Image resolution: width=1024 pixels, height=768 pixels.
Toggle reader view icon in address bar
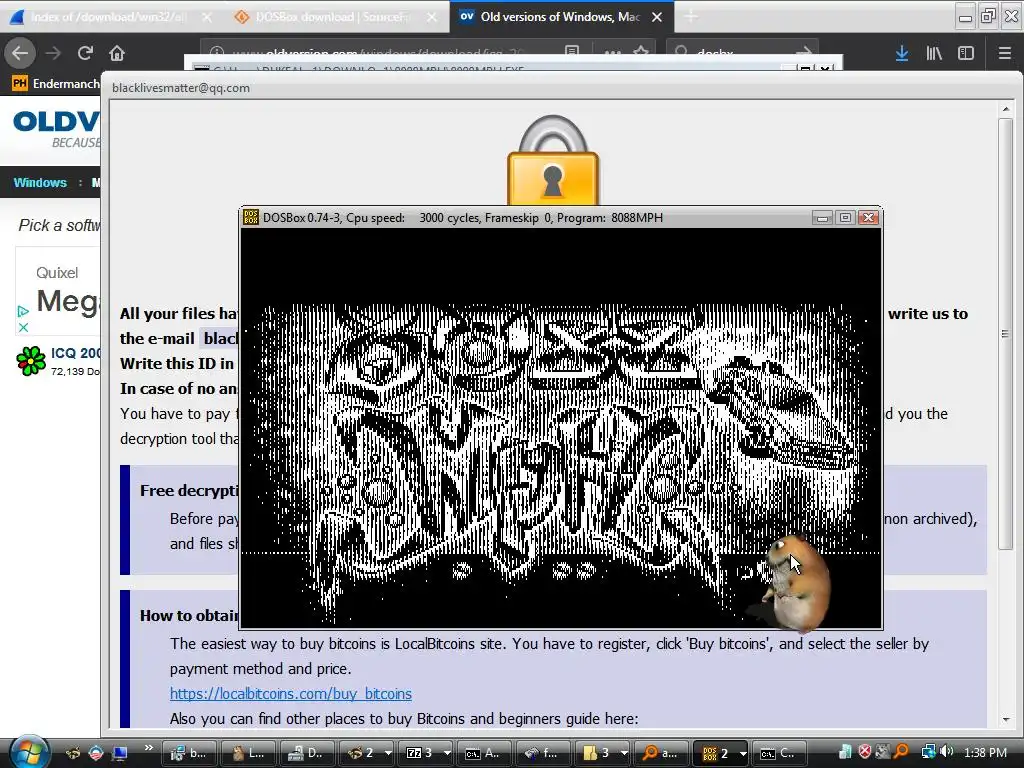(572, 51)
